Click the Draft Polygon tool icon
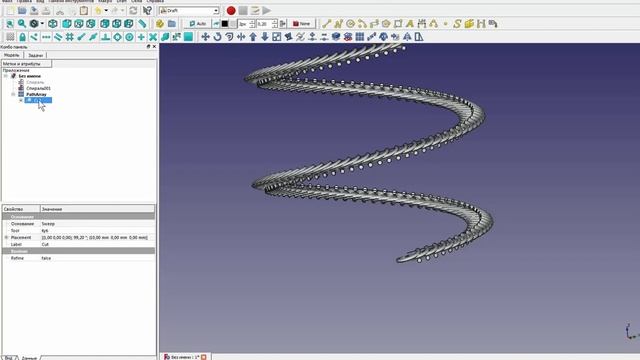This screenshot has height=360, width=640. [x=386, y=24]
